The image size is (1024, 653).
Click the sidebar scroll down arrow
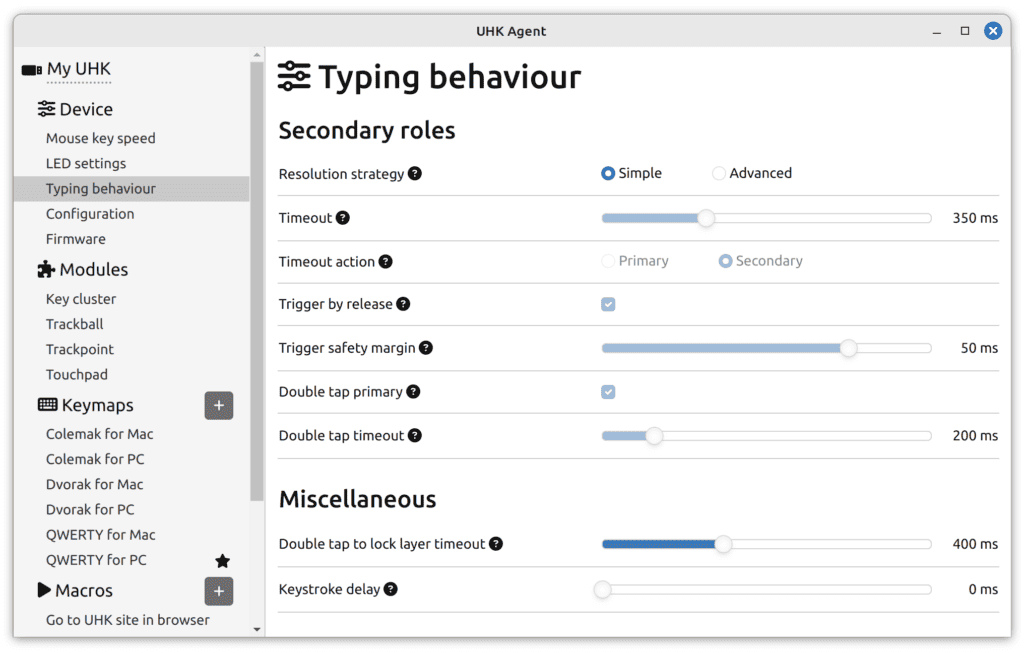click(x=257, y=629)
